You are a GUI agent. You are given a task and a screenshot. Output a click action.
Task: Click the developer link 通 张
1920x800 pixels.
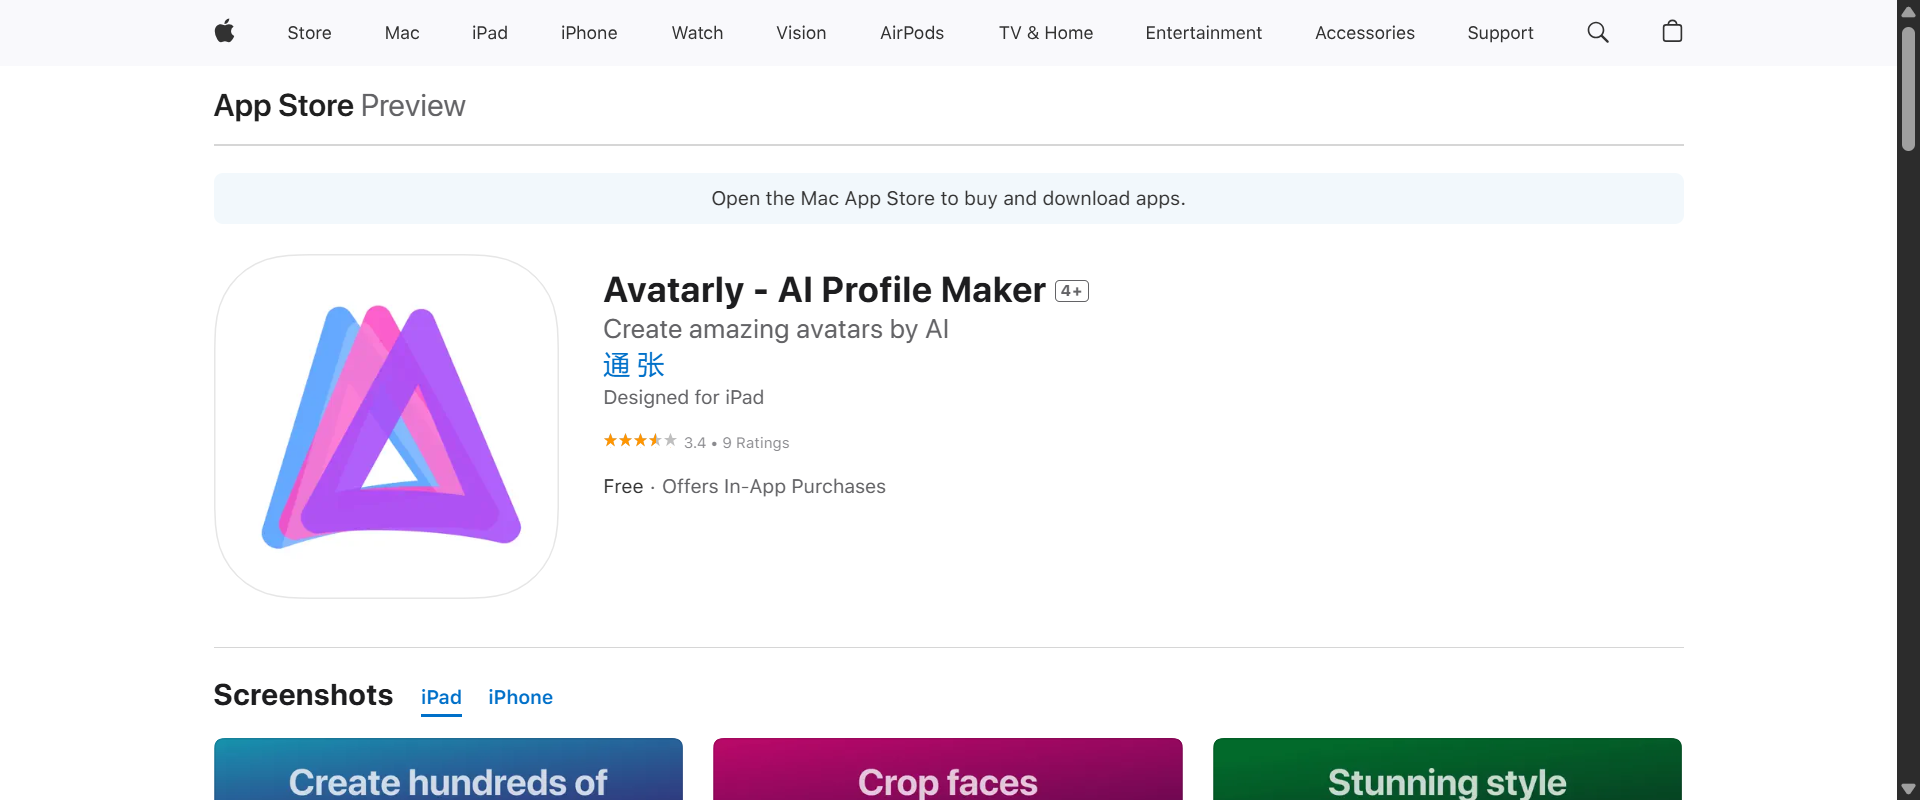[634, 365]
